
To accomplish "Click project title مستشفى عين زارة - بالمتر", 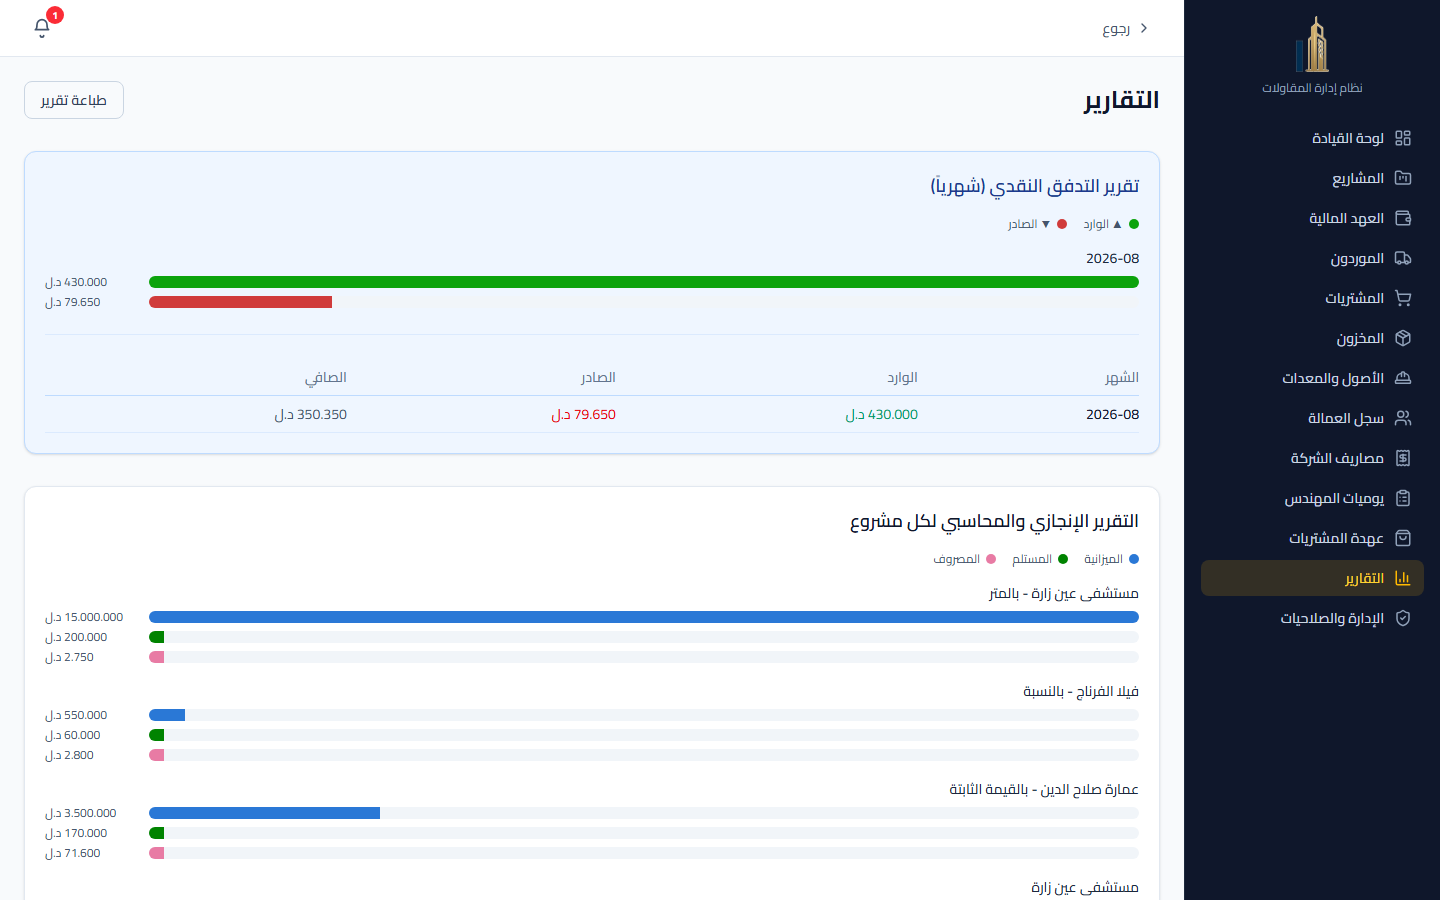I will pos(1064,593).
